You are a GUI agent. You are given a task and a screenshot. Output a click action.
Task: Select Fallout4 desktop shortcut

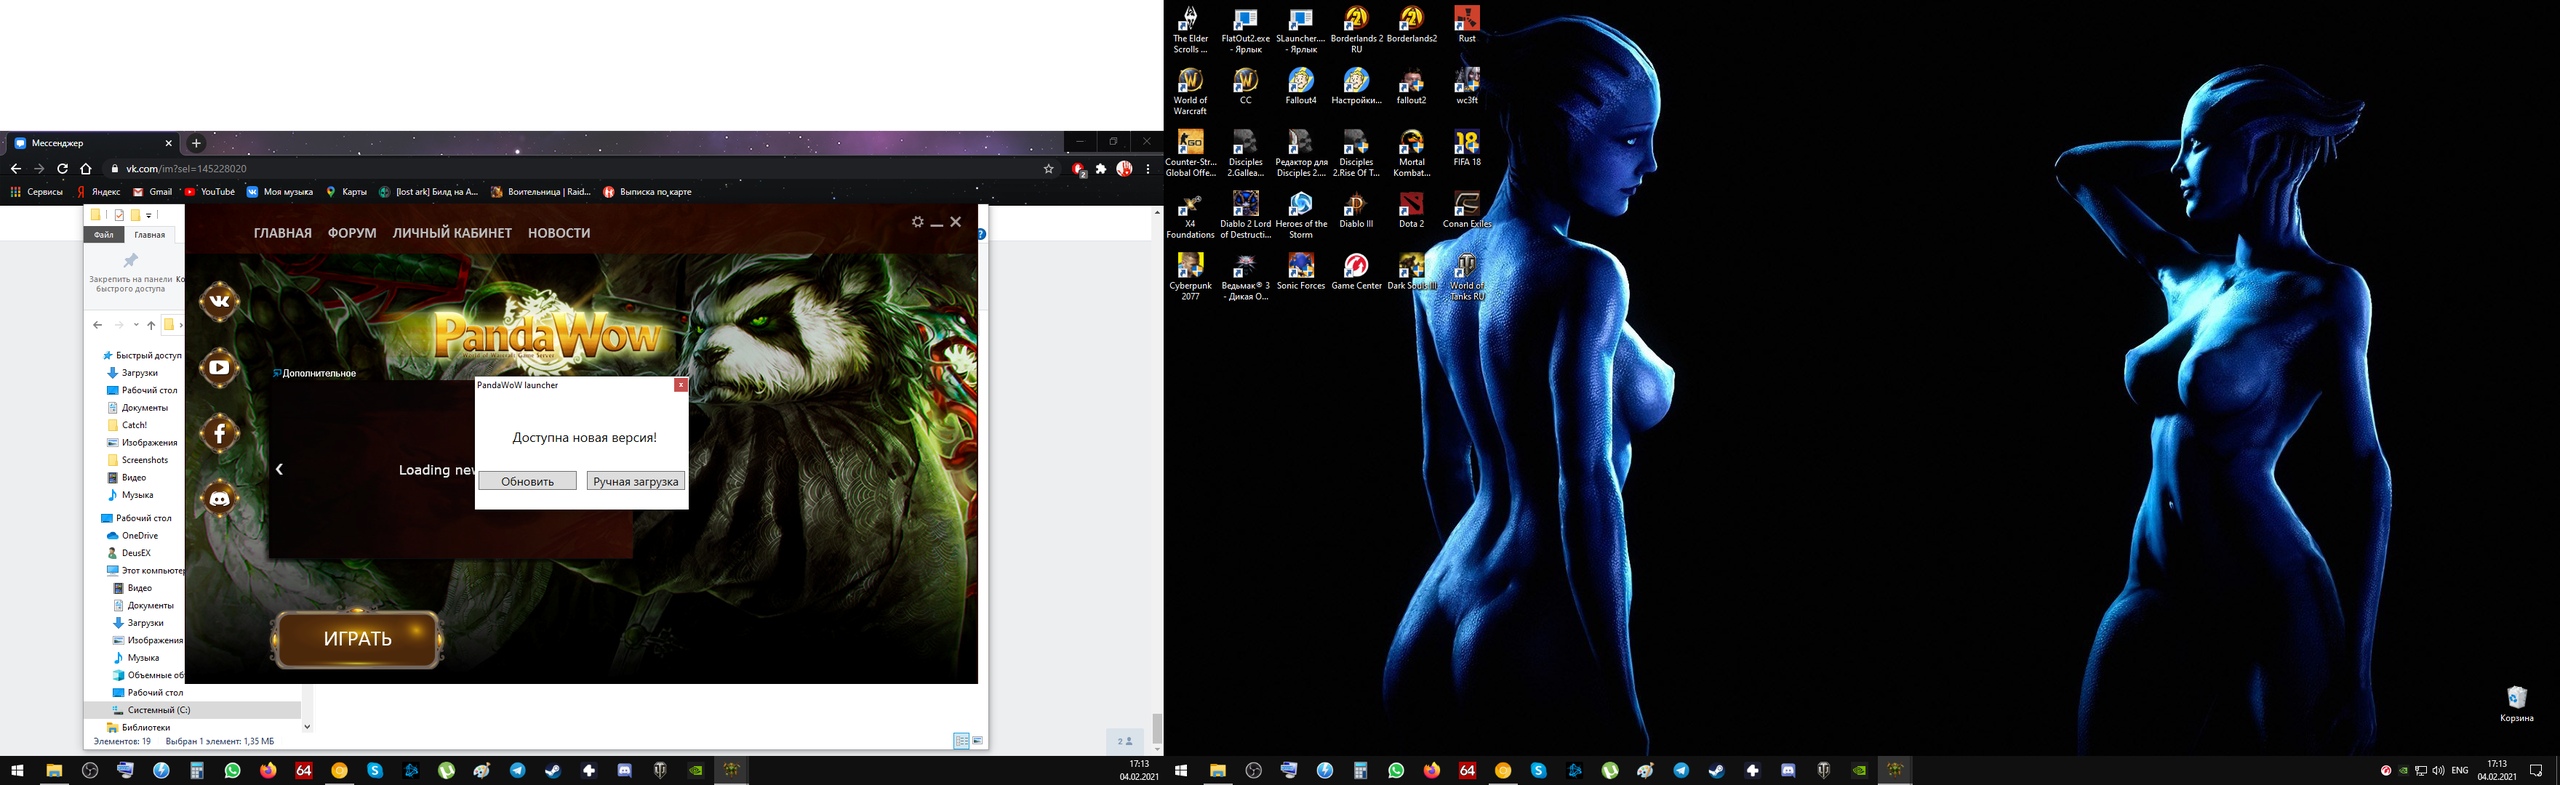pyautogui.click(x=1301, y=87)
